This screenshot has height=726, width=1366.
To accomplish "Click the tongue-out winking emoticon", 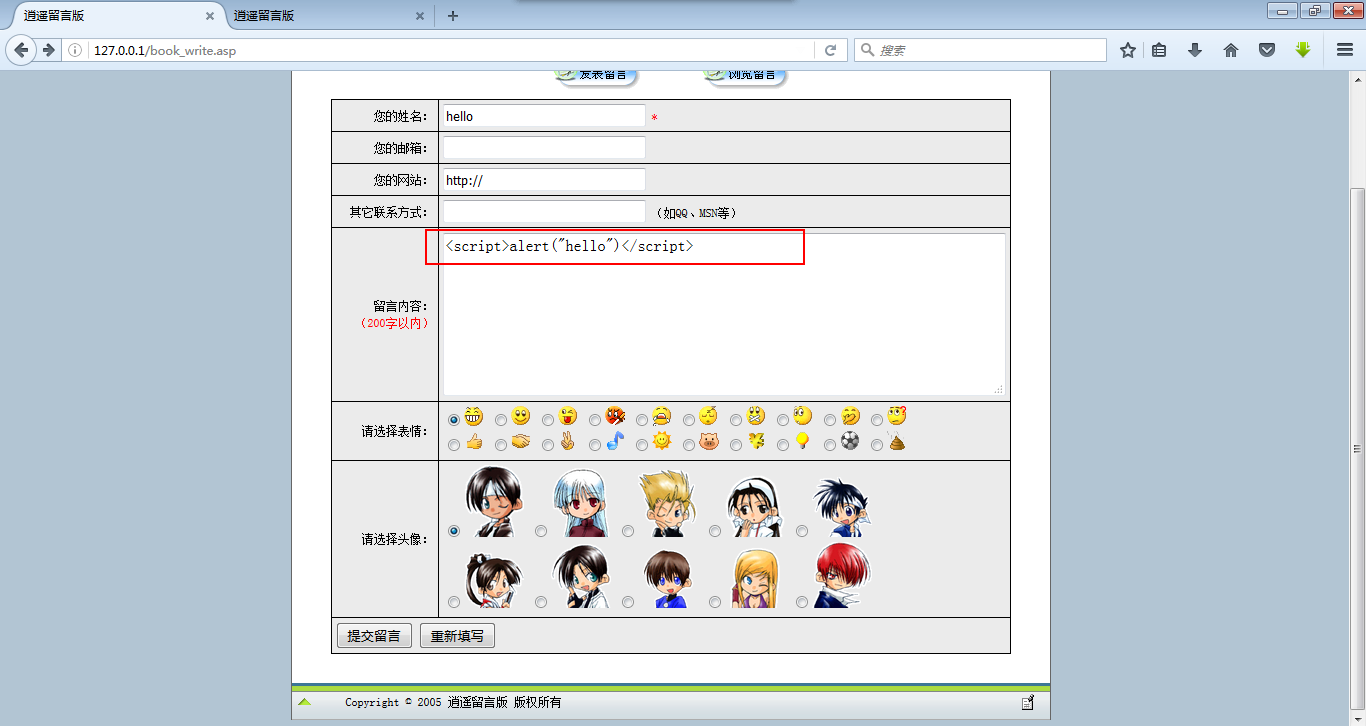I will tap(568, 416).
